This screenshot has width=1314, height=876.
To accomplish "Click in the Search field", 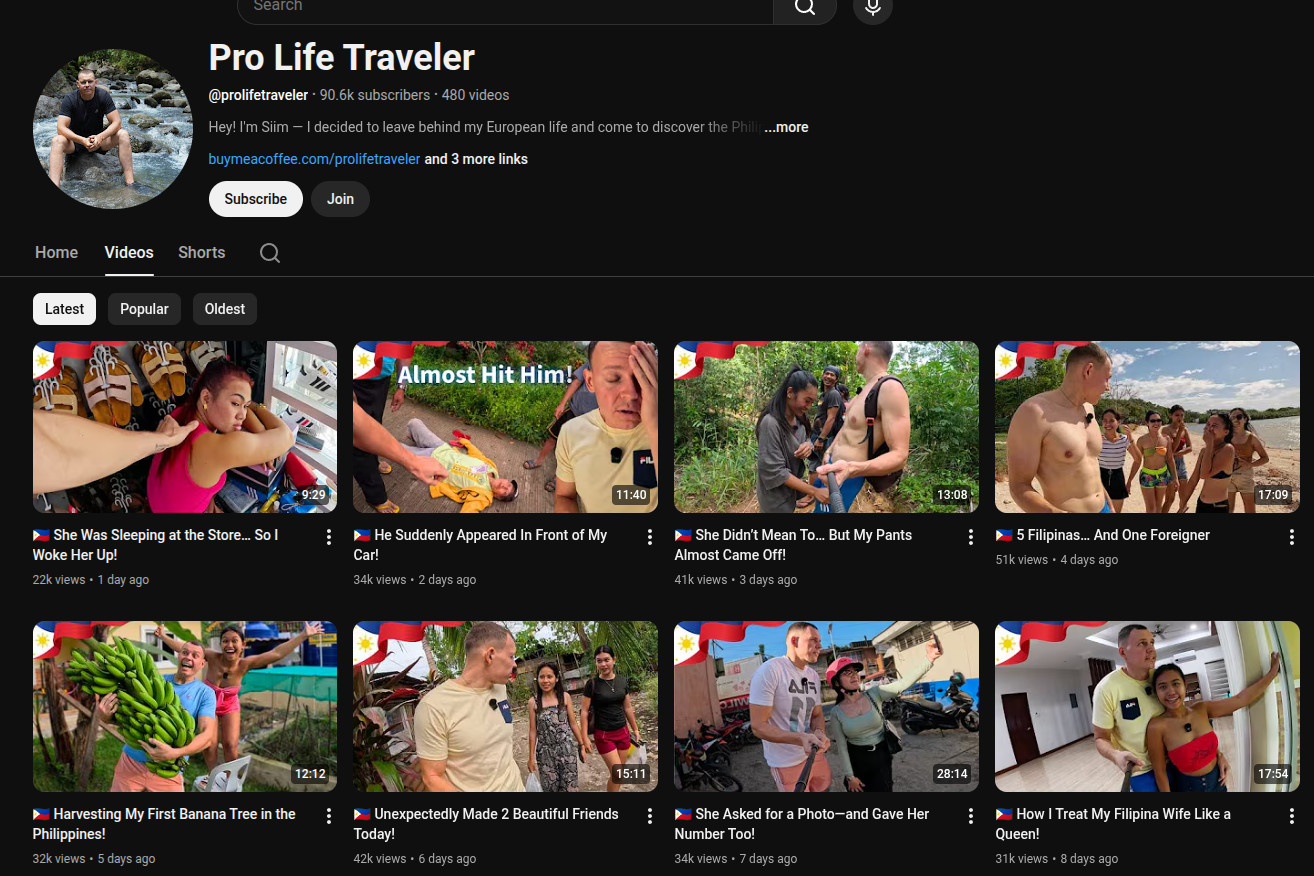I will [505, 8].
